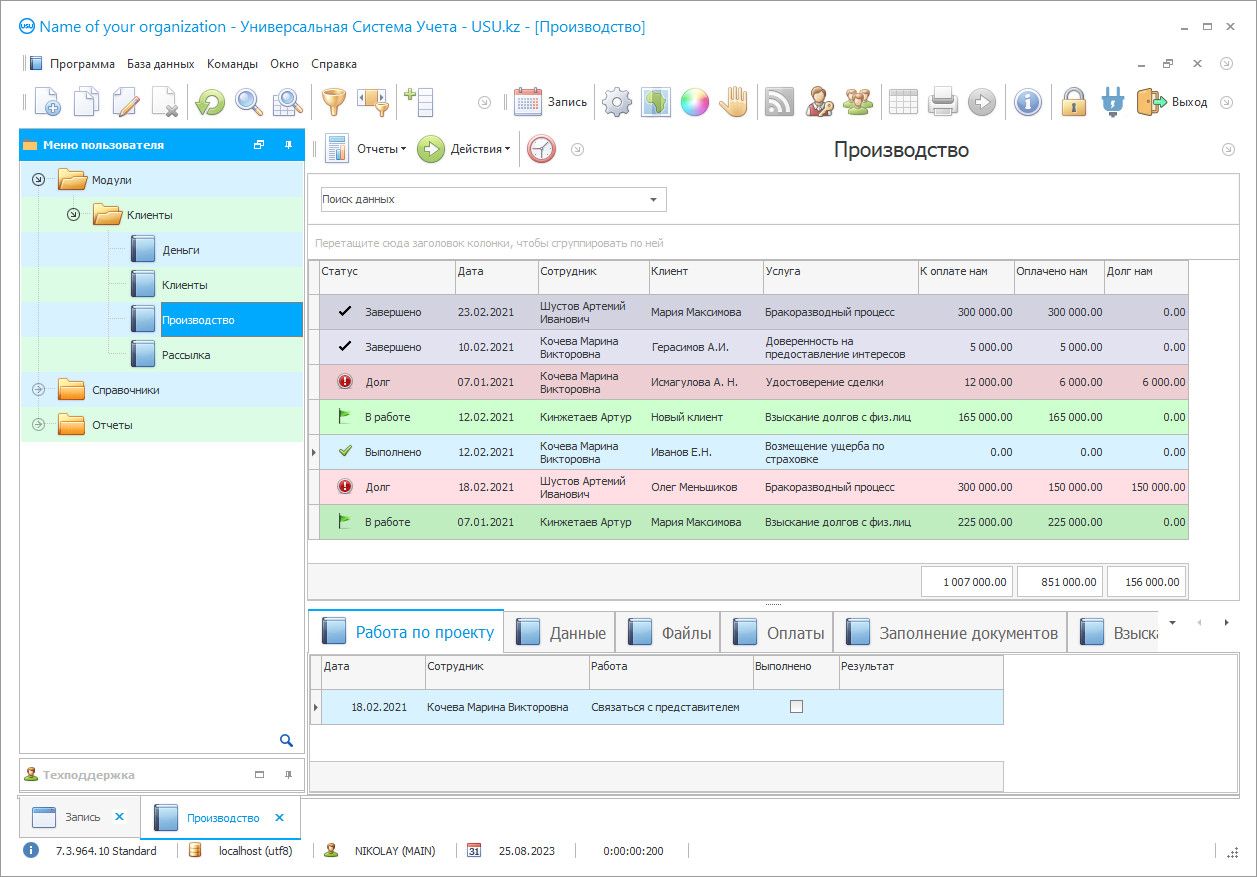This screenshot has height=877, width=1257.
Task: Click the gray table grid icon
Action: 904,102
